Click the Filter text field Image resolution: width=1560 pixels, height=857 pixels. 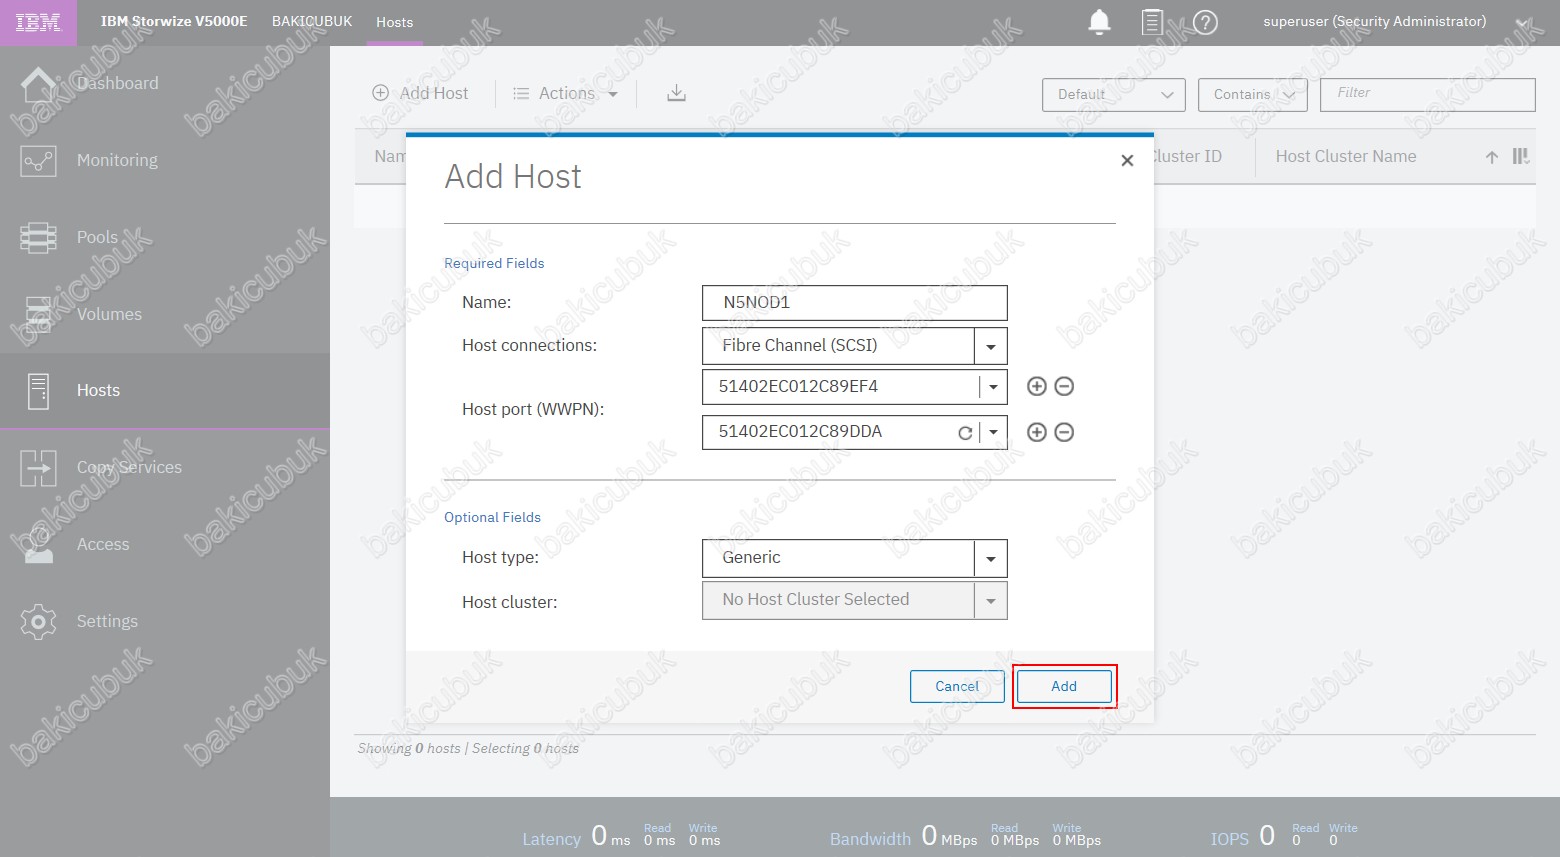click(x=1428, y=95)
